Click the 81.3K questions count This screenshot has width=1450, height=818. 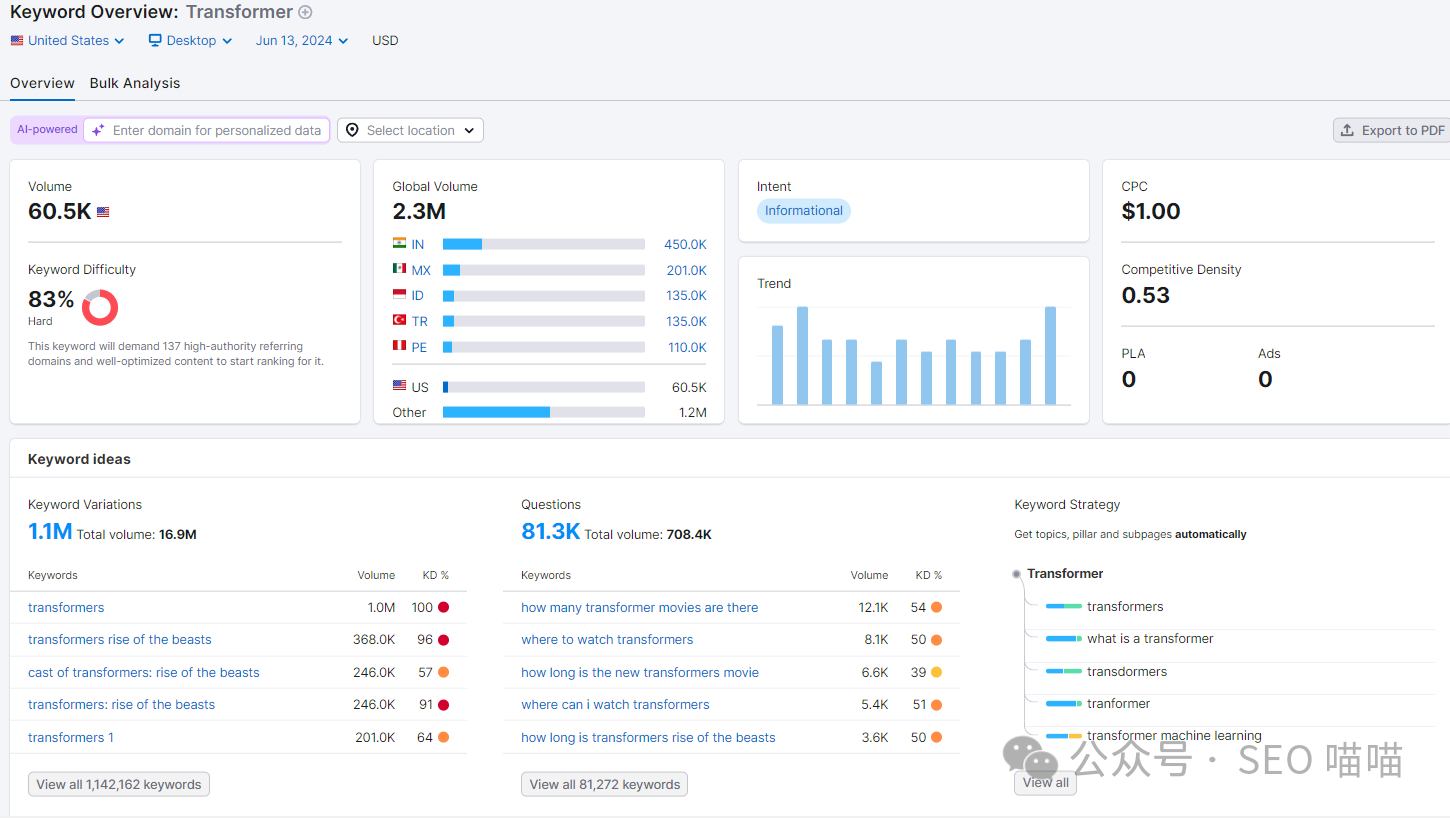[x=550, y=532]
